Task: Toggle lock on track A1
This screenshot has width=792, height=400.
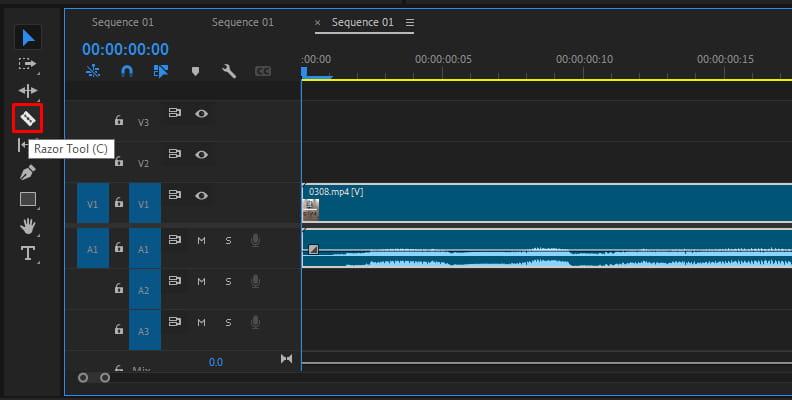Action: 119,247
